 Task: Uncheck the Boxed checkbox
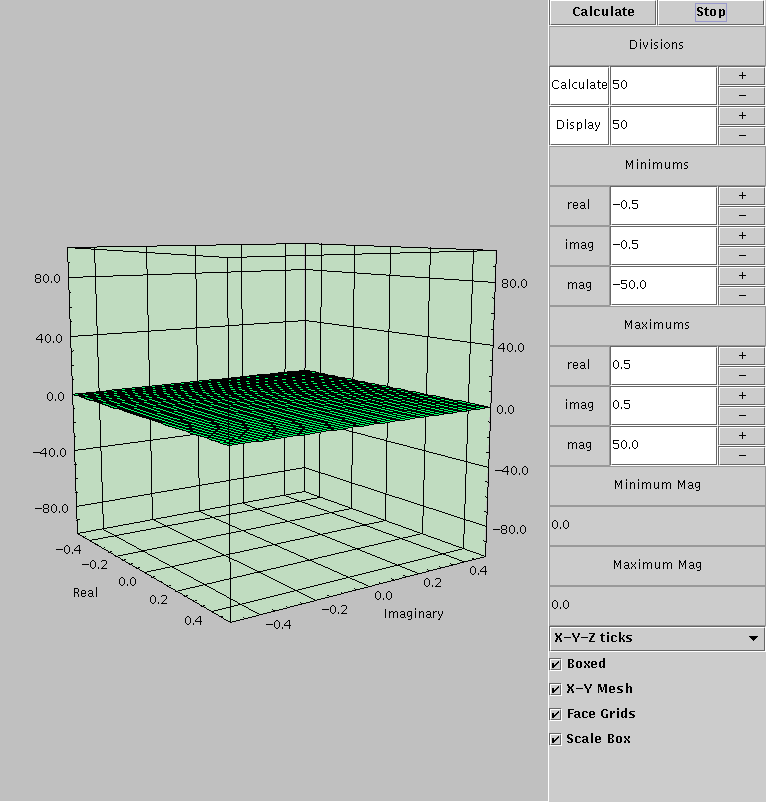point(556,664)
